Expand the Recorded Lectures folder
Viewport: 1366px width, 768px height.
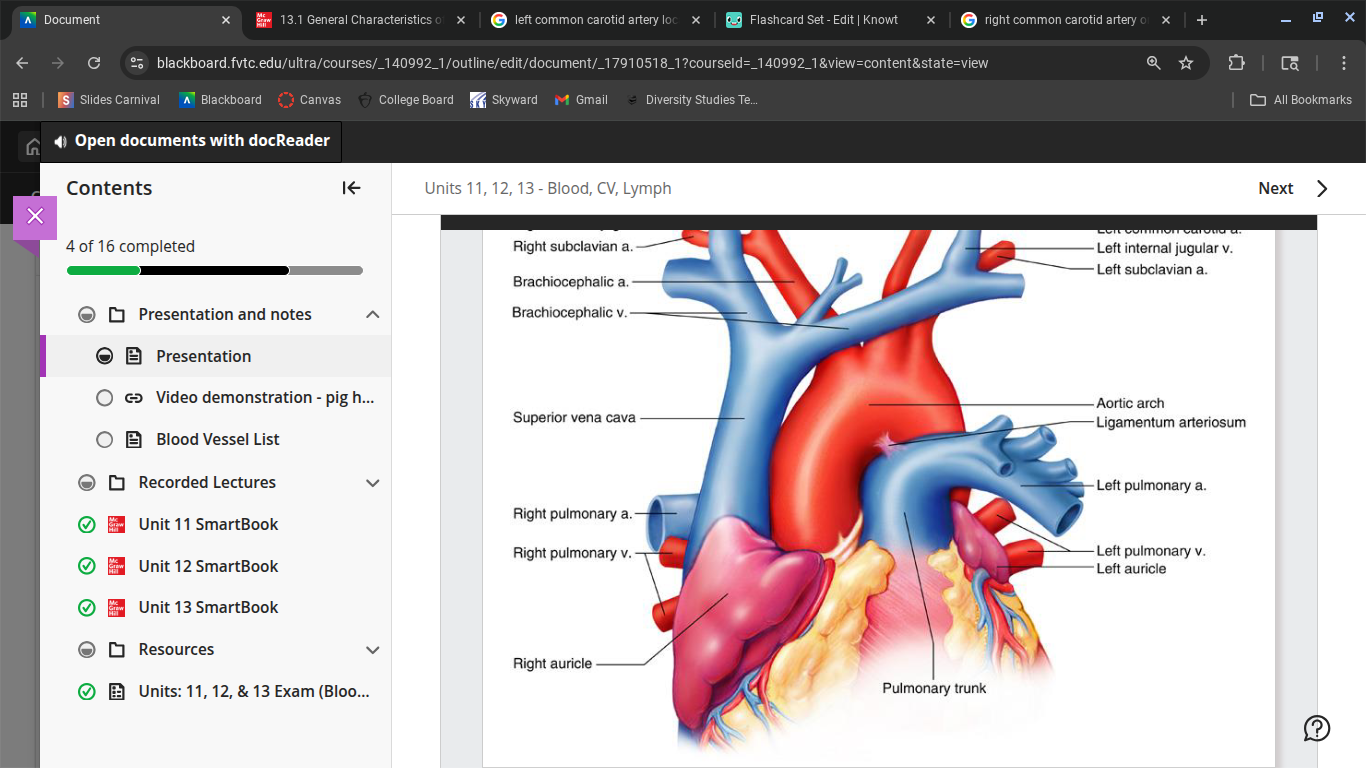point(373,483)
